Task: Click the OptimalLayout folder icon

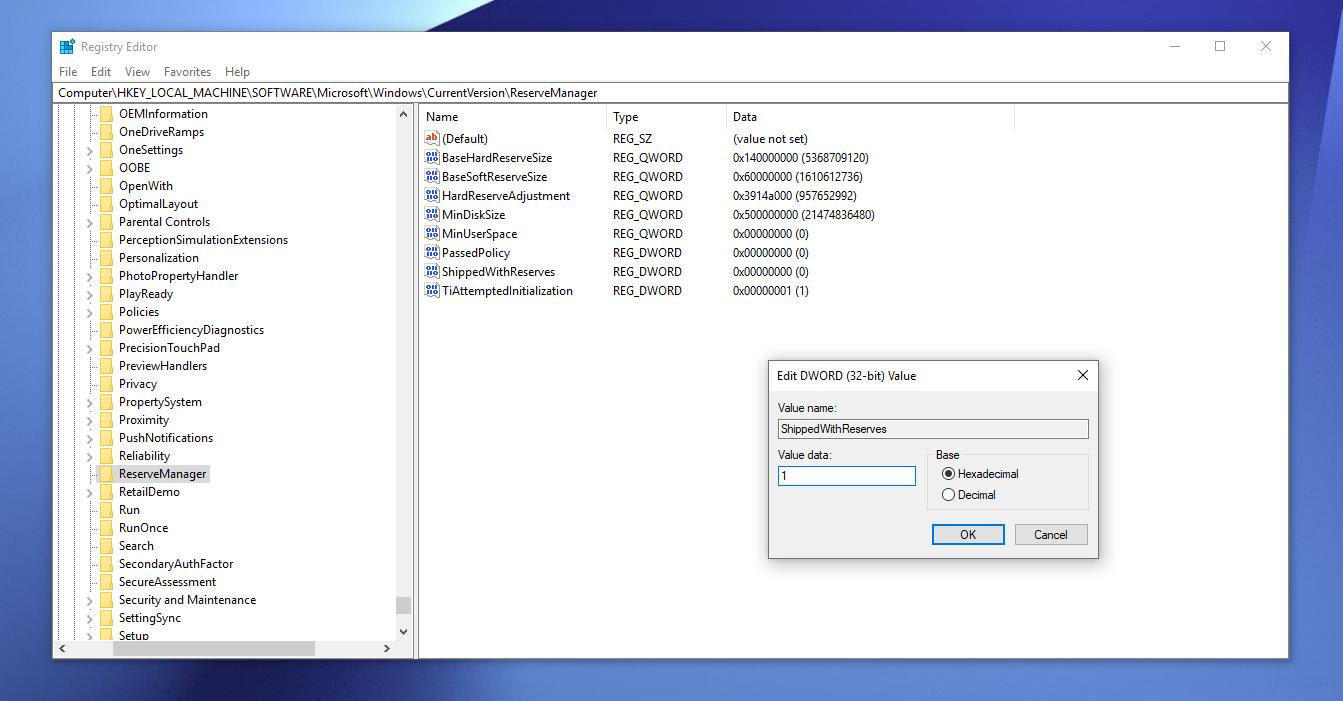Action: [105, 204]
